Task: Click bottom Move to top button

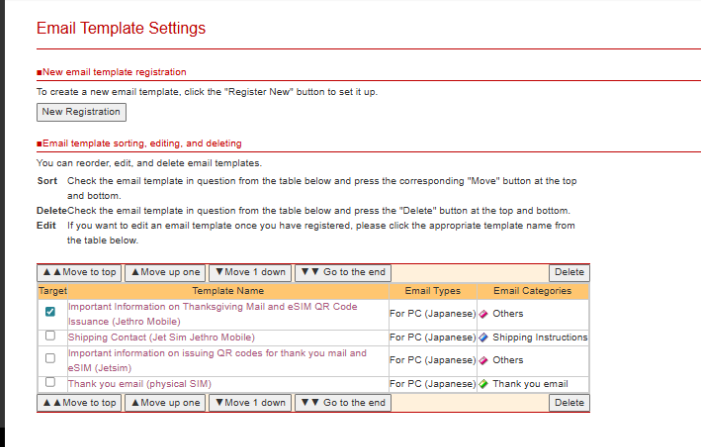Action: click(x=79, y=403)
